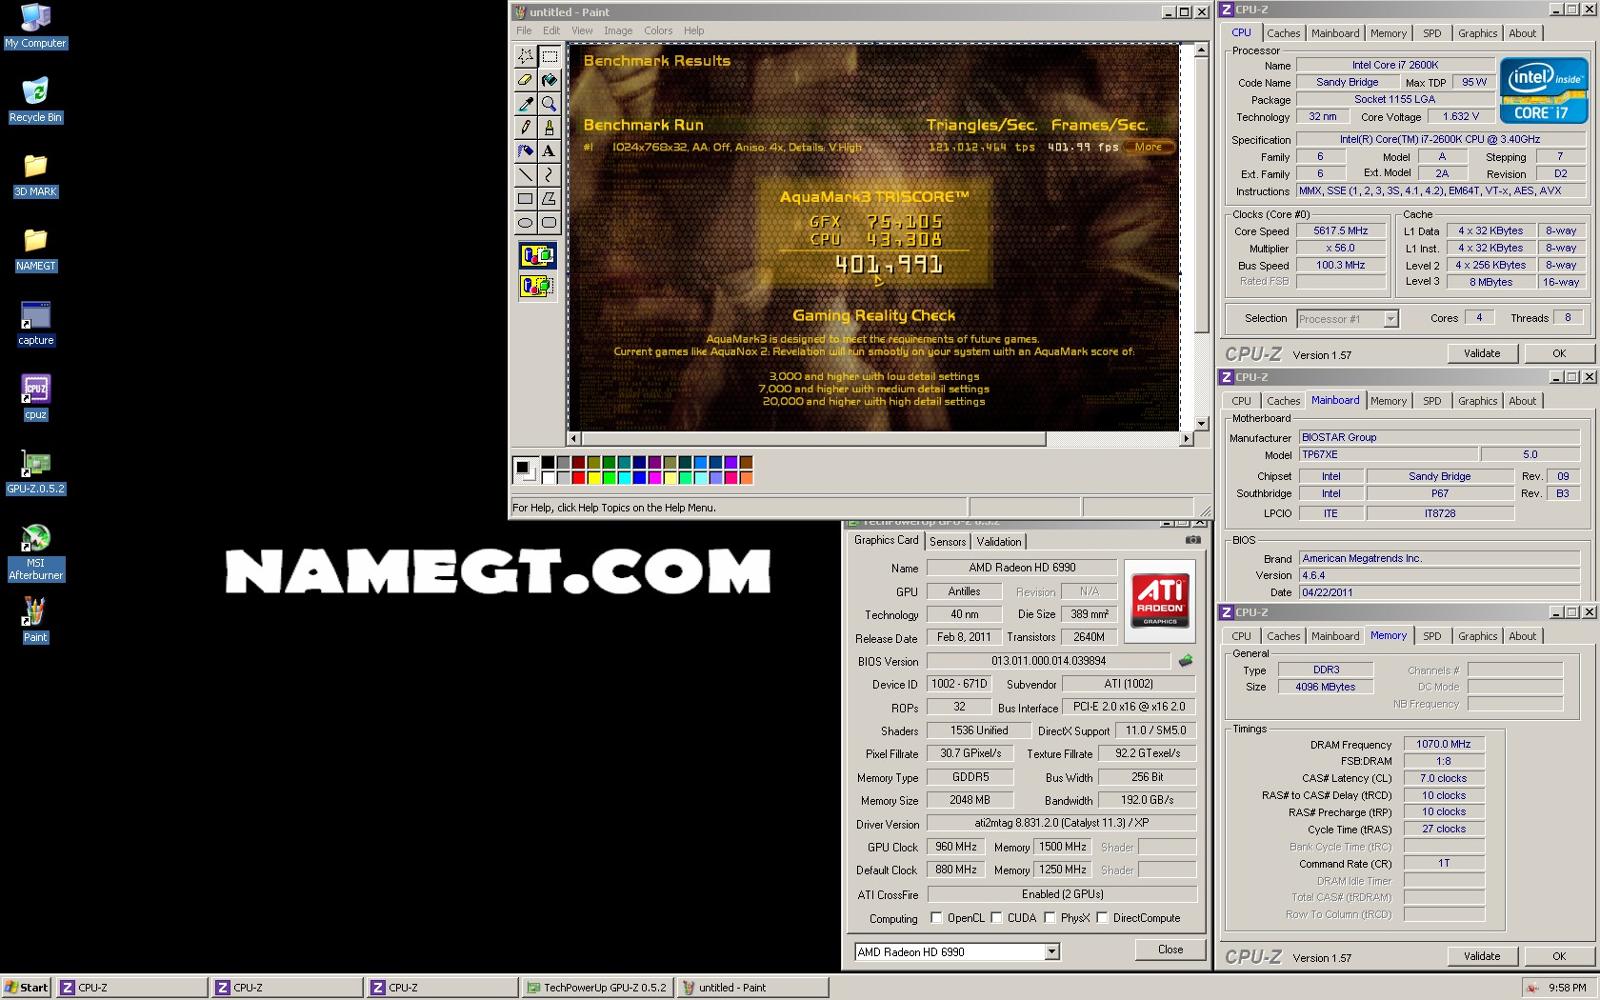Image resolution: width=1600 pixels, height=1000 pixels.
Task: Switch to untitled - Paint taskbar button
Action: click(x=751, y=987)
